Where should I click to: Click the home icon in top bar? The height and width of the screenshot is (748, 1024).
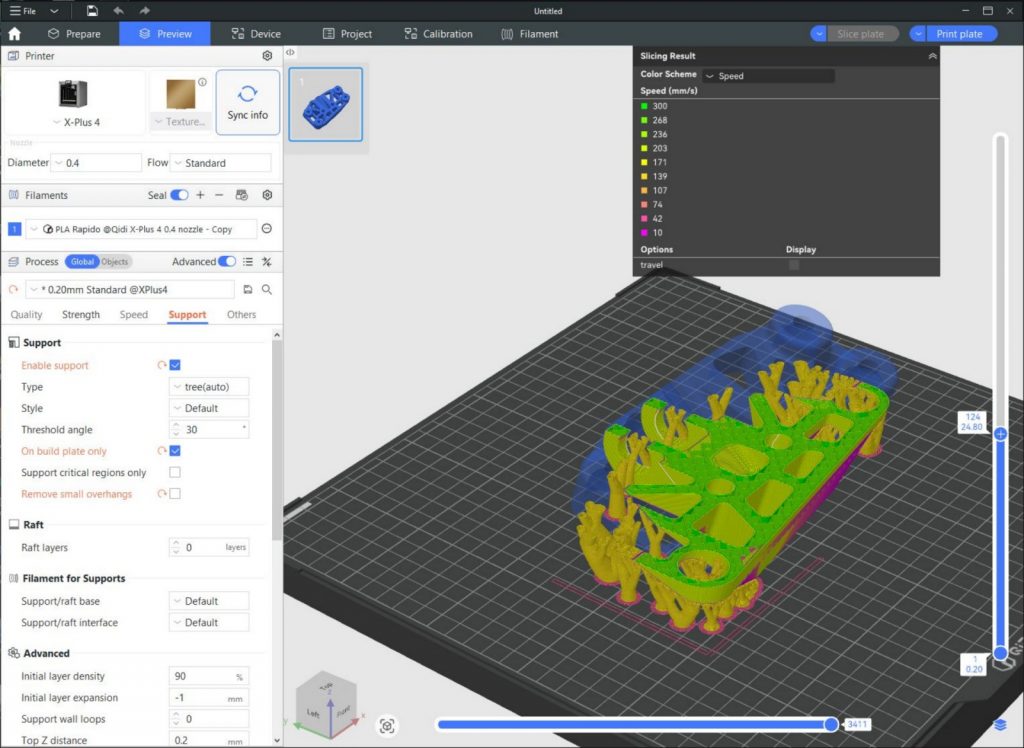14,34
